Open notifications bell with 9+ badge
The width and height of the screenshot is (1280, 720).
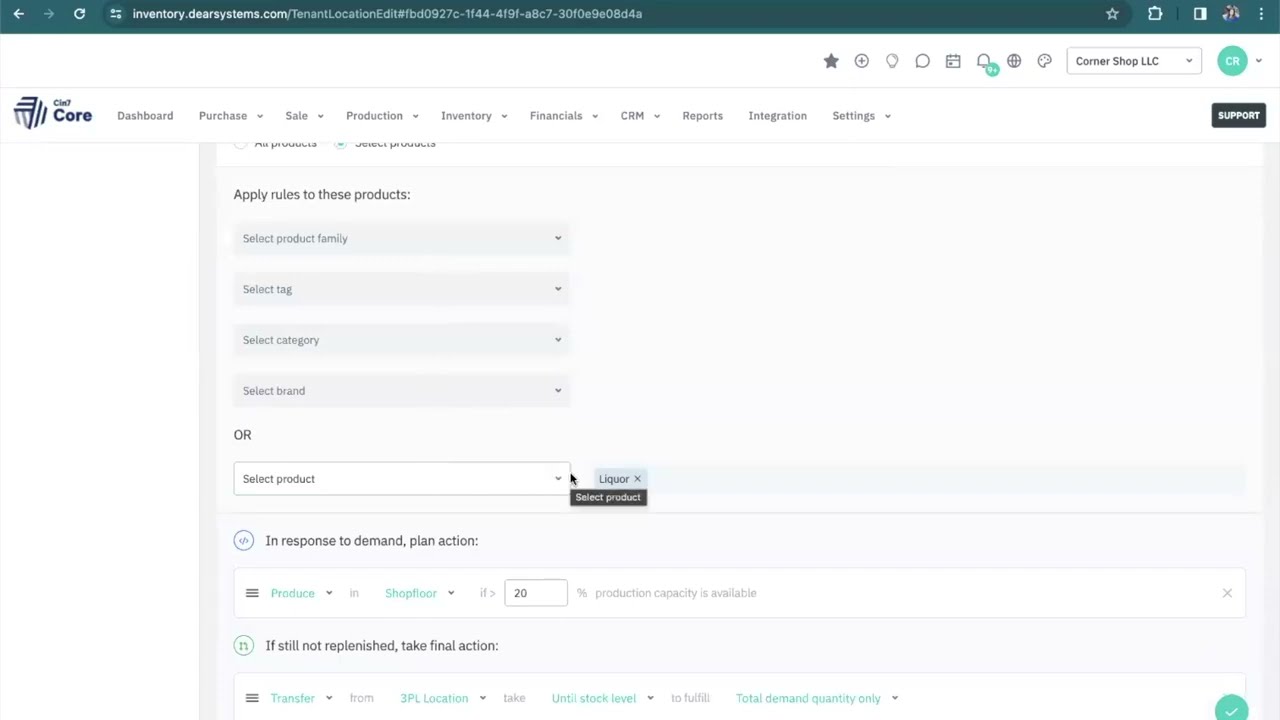[x=985, y=63]
